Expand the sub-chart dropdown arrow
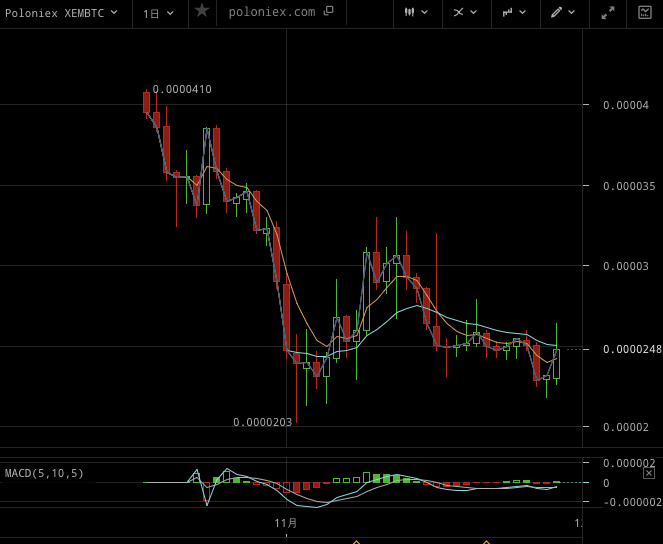663x544 pixels. [523, 12]
